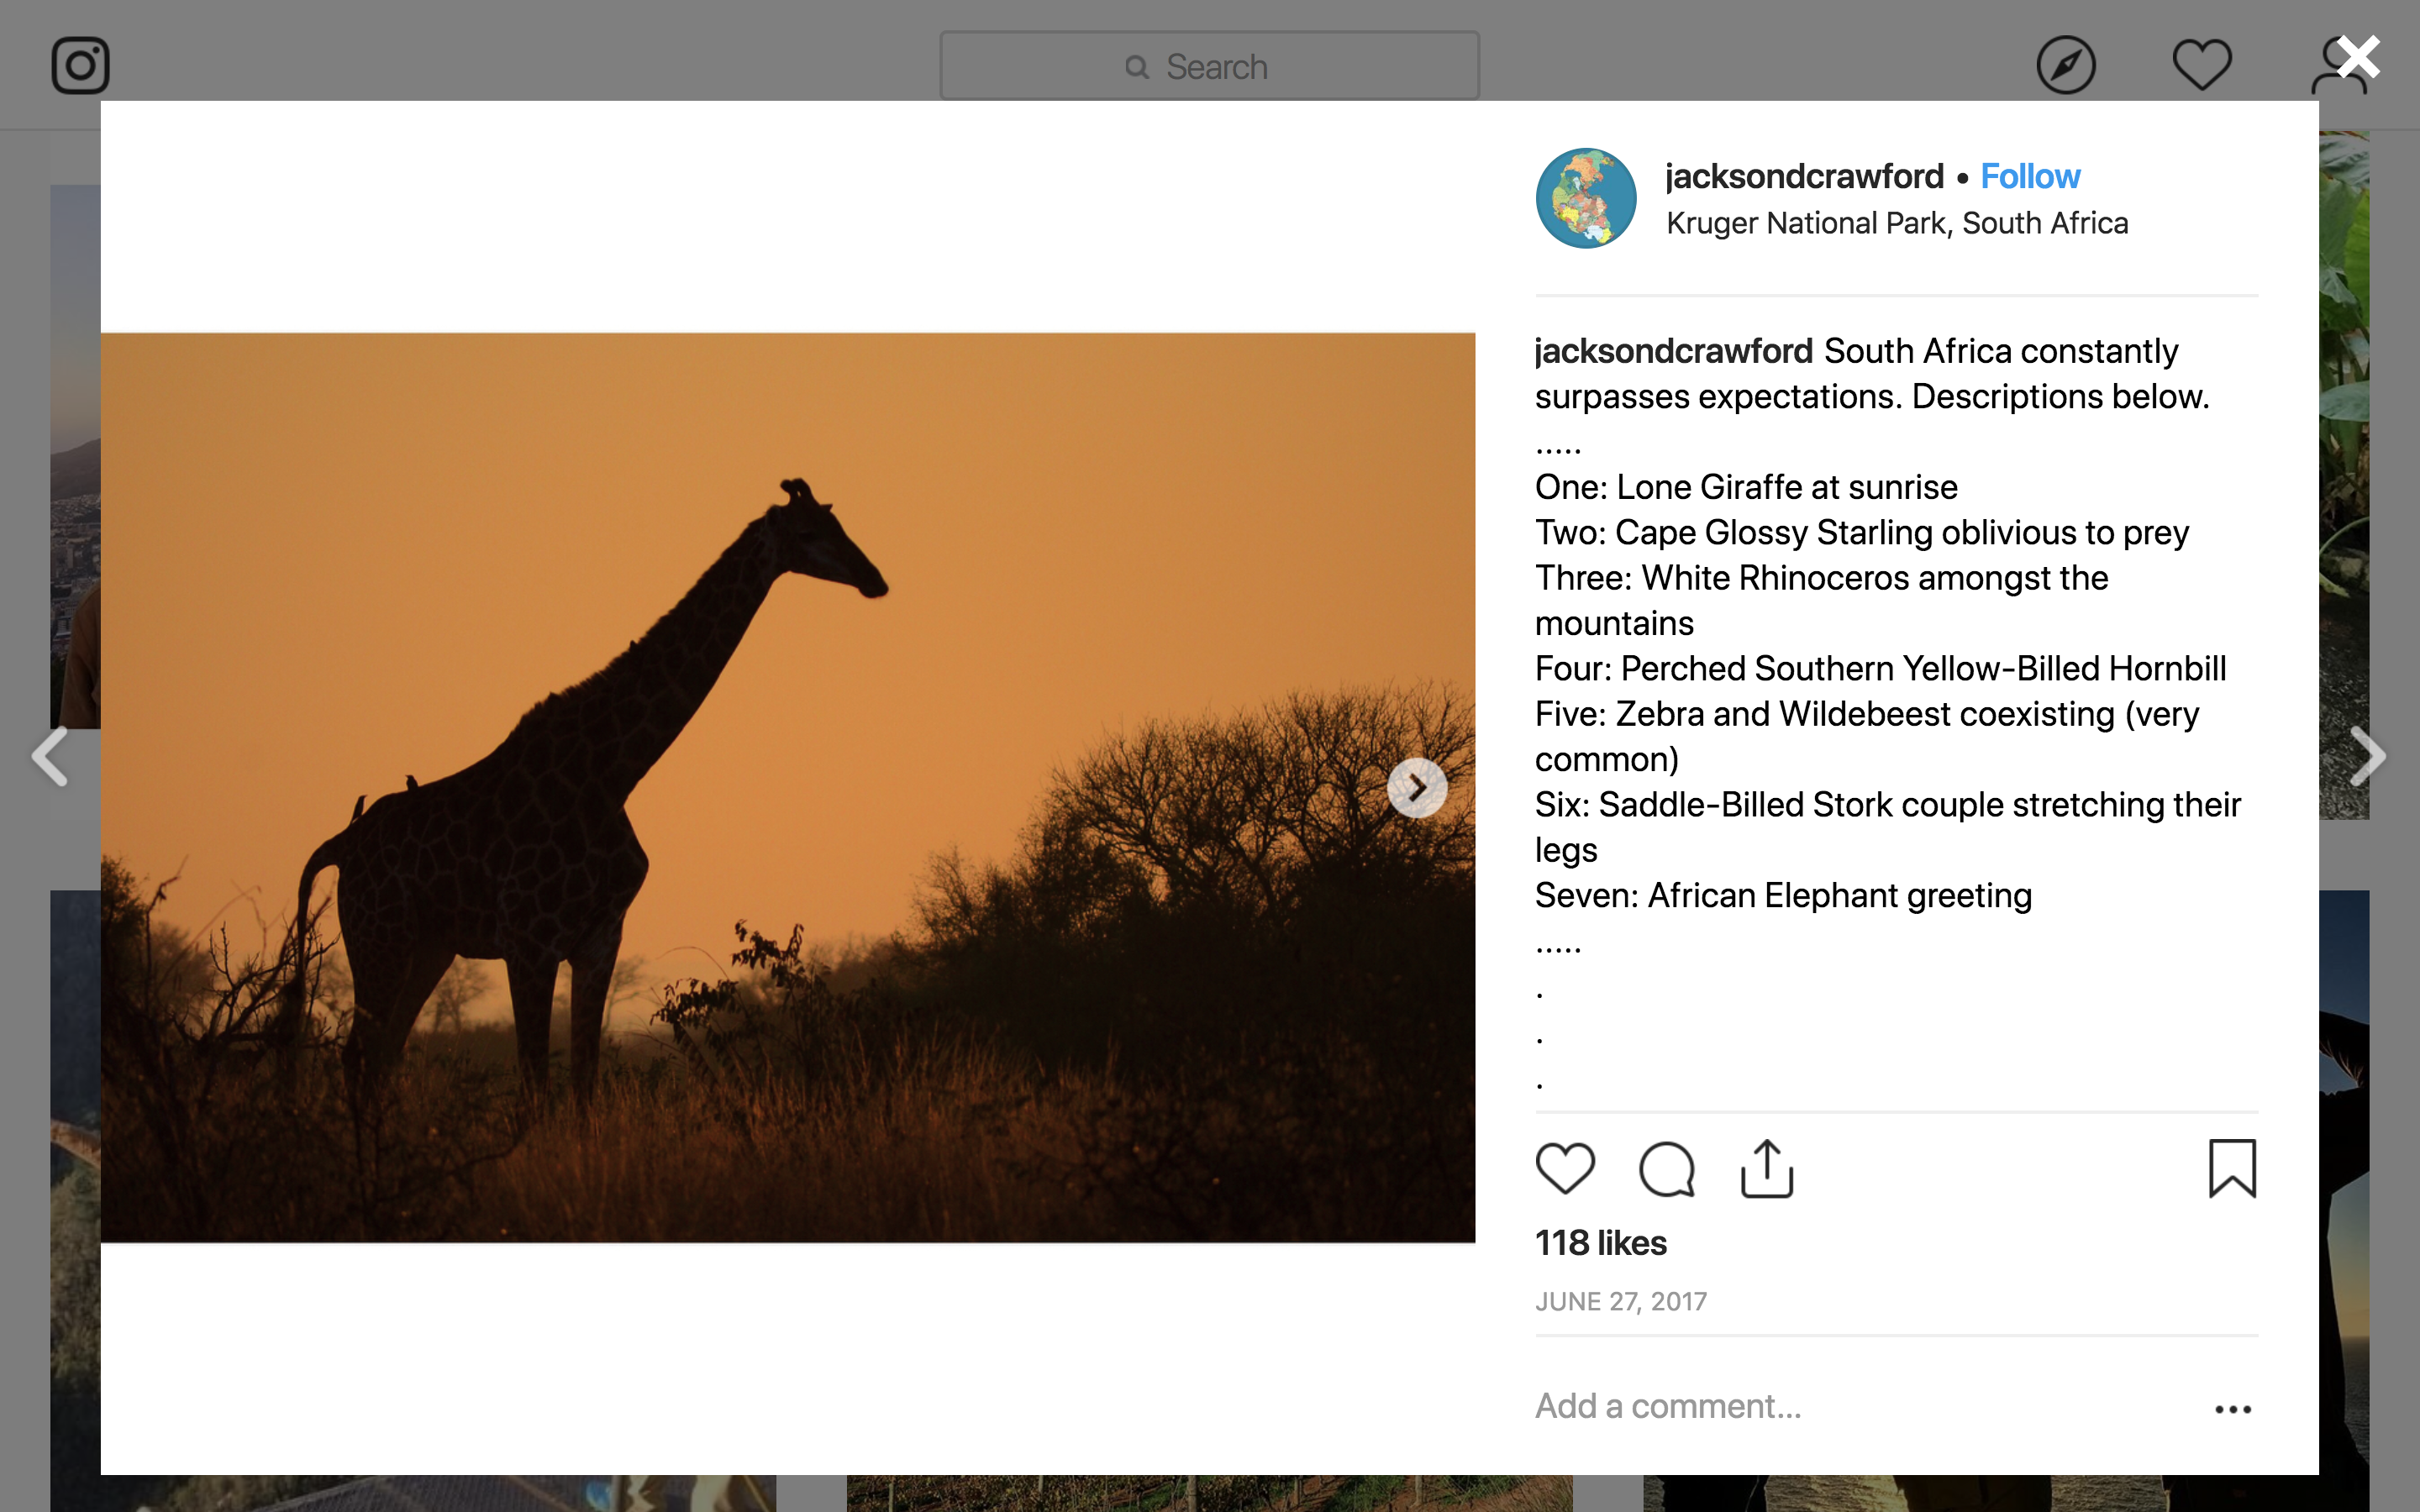Click the comment speech bubble icon
This screenshot has height=1512, width=2420.
pyautogui.click(x=1666, y=1168)
